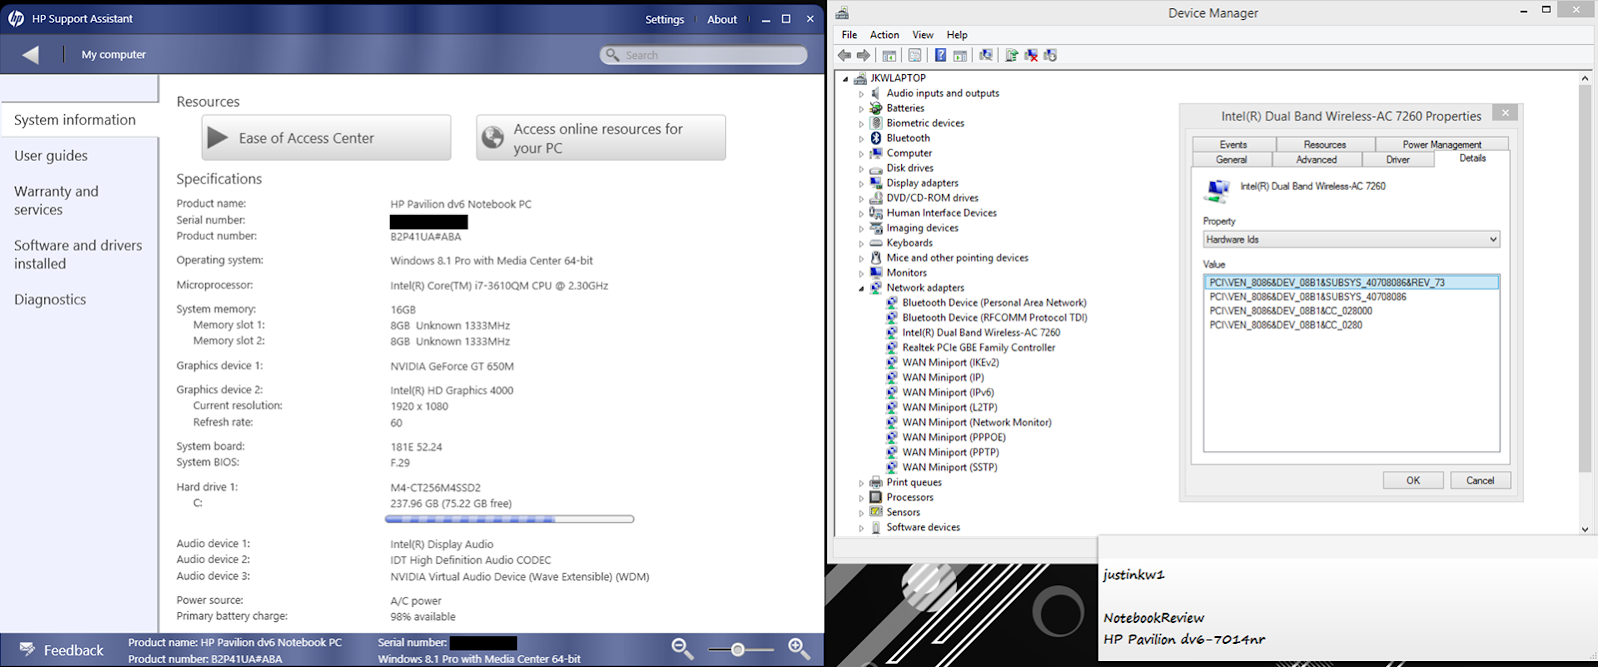
Task: Click the zoom slider handle in HP footer
Action: tap(737, 650)
